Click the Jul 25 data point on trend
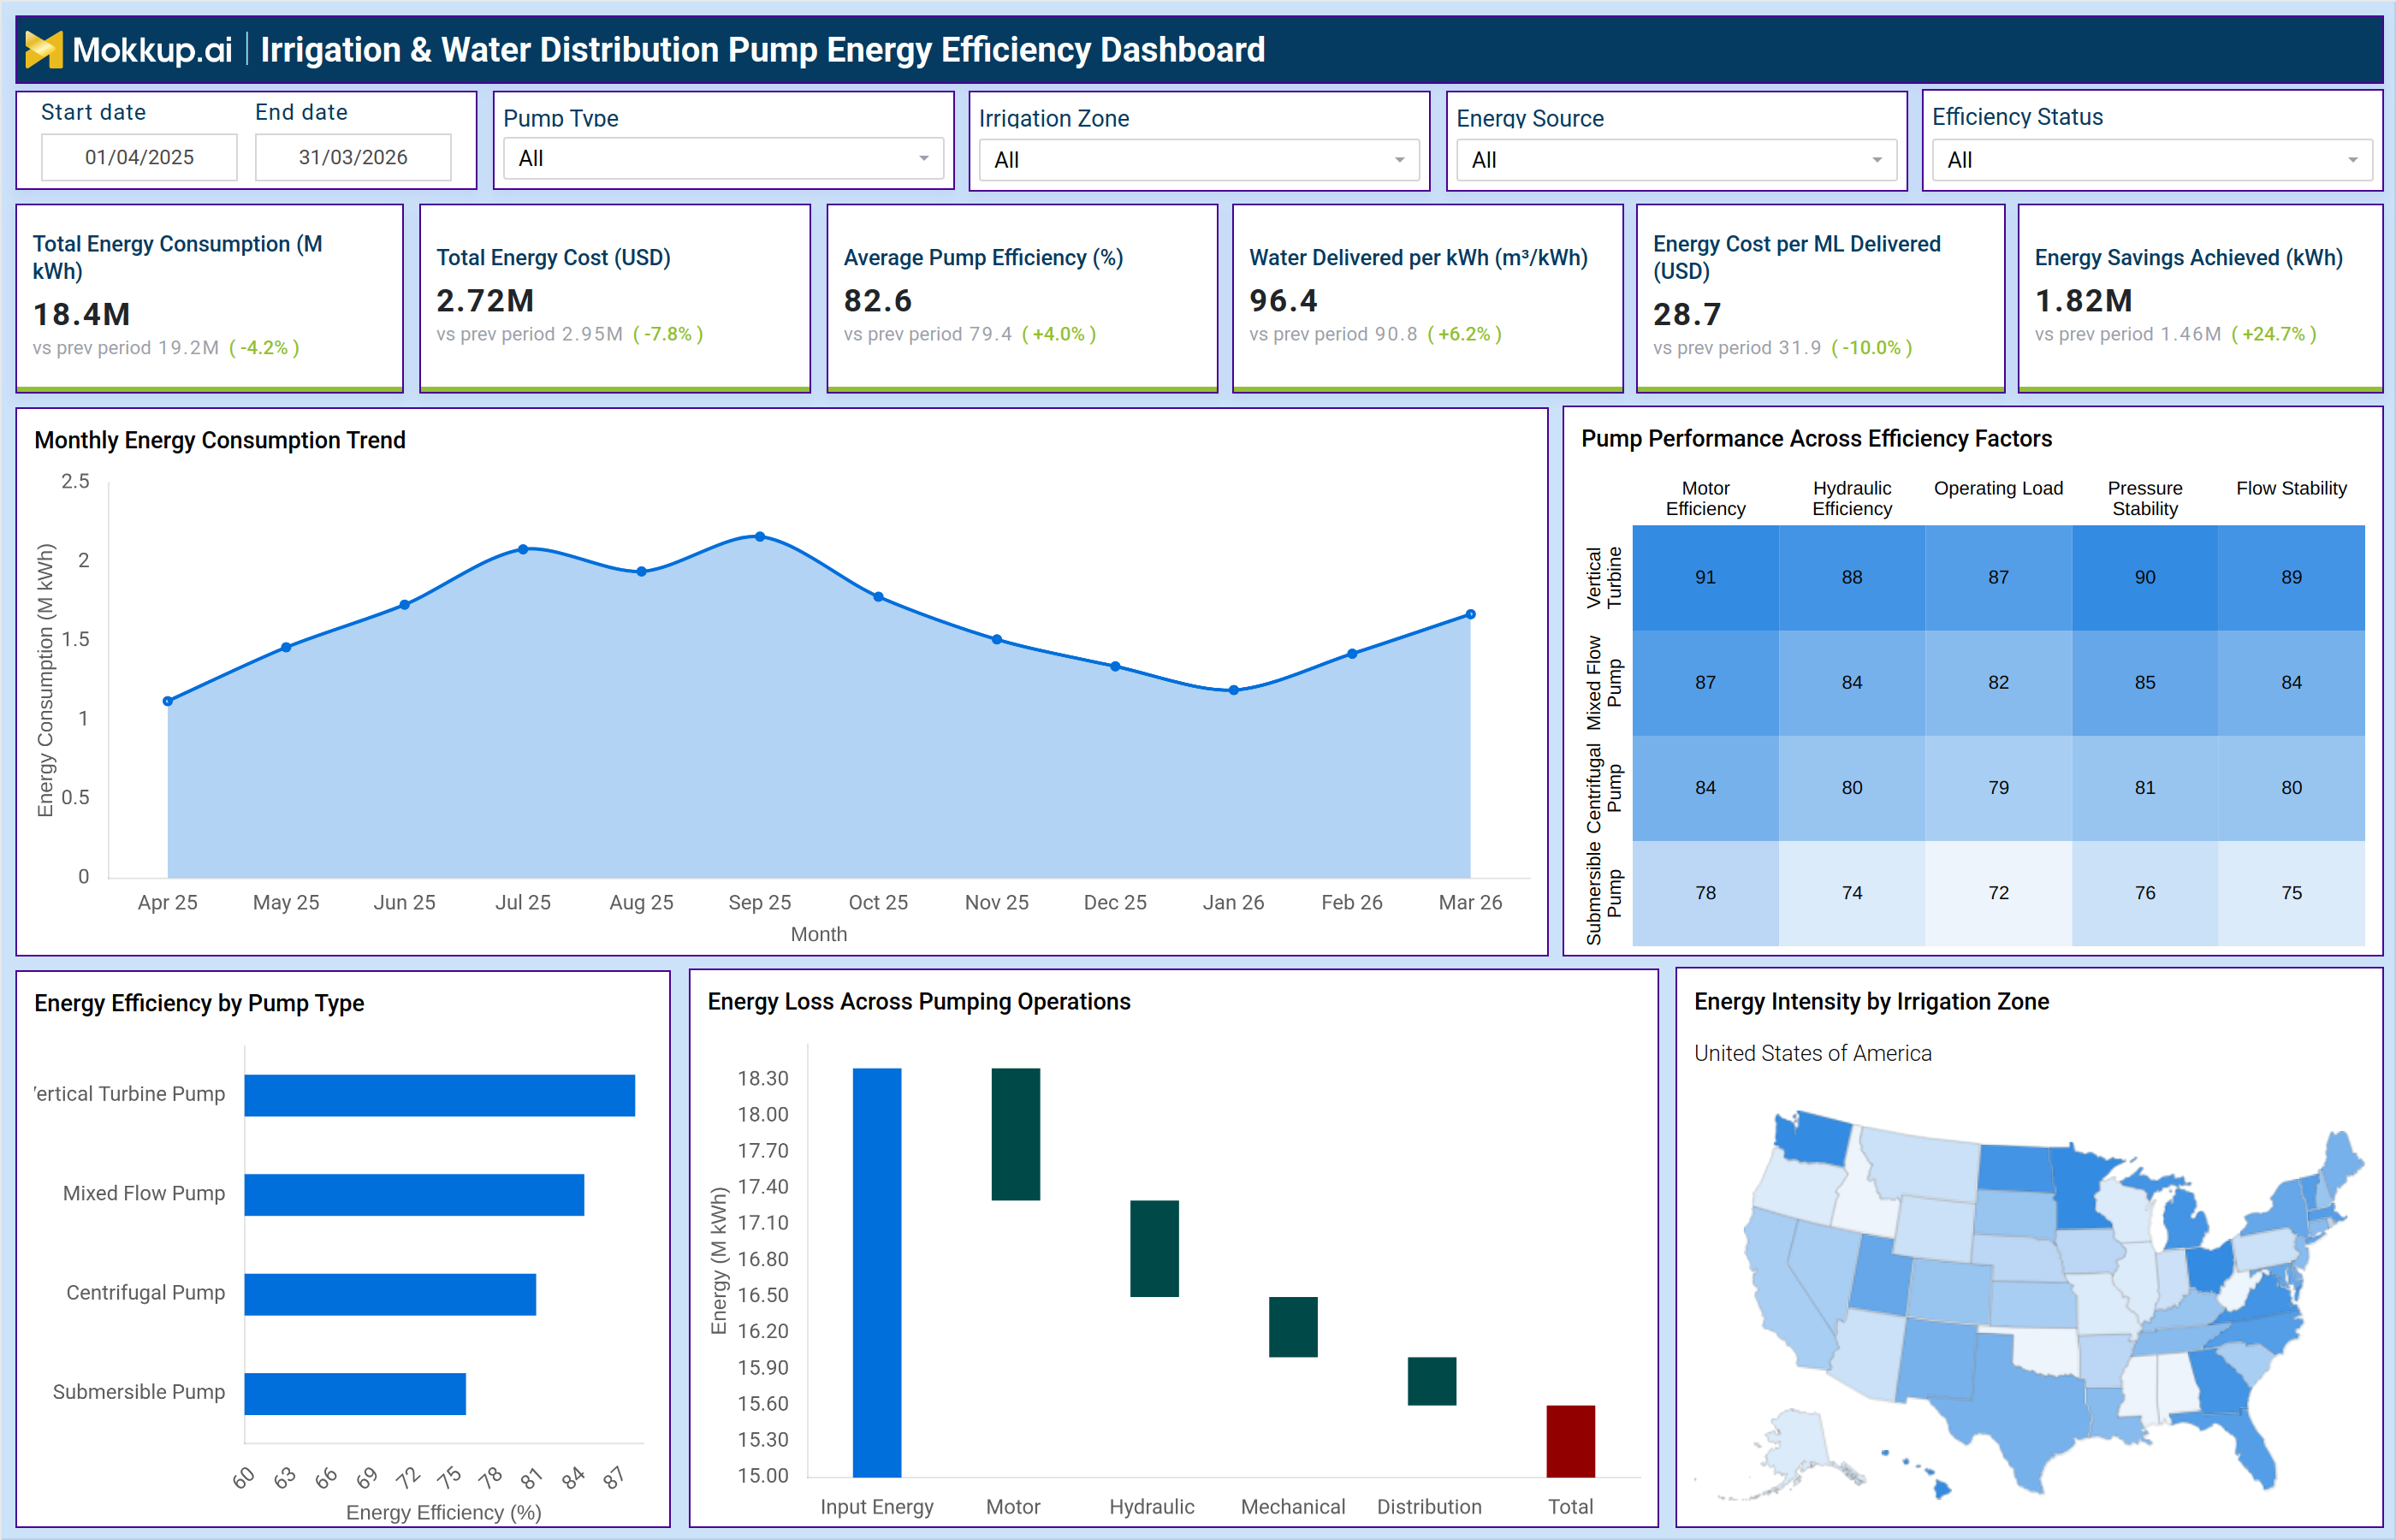 click(523, 549)
